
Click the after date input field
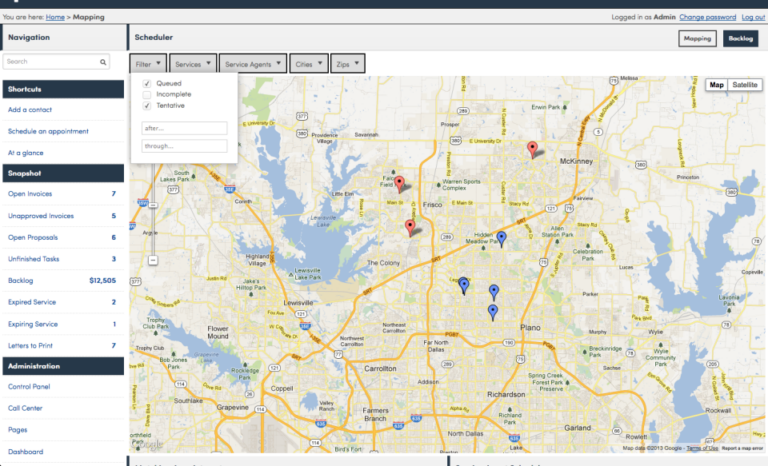pyautogui.click(x=184, y=128)
